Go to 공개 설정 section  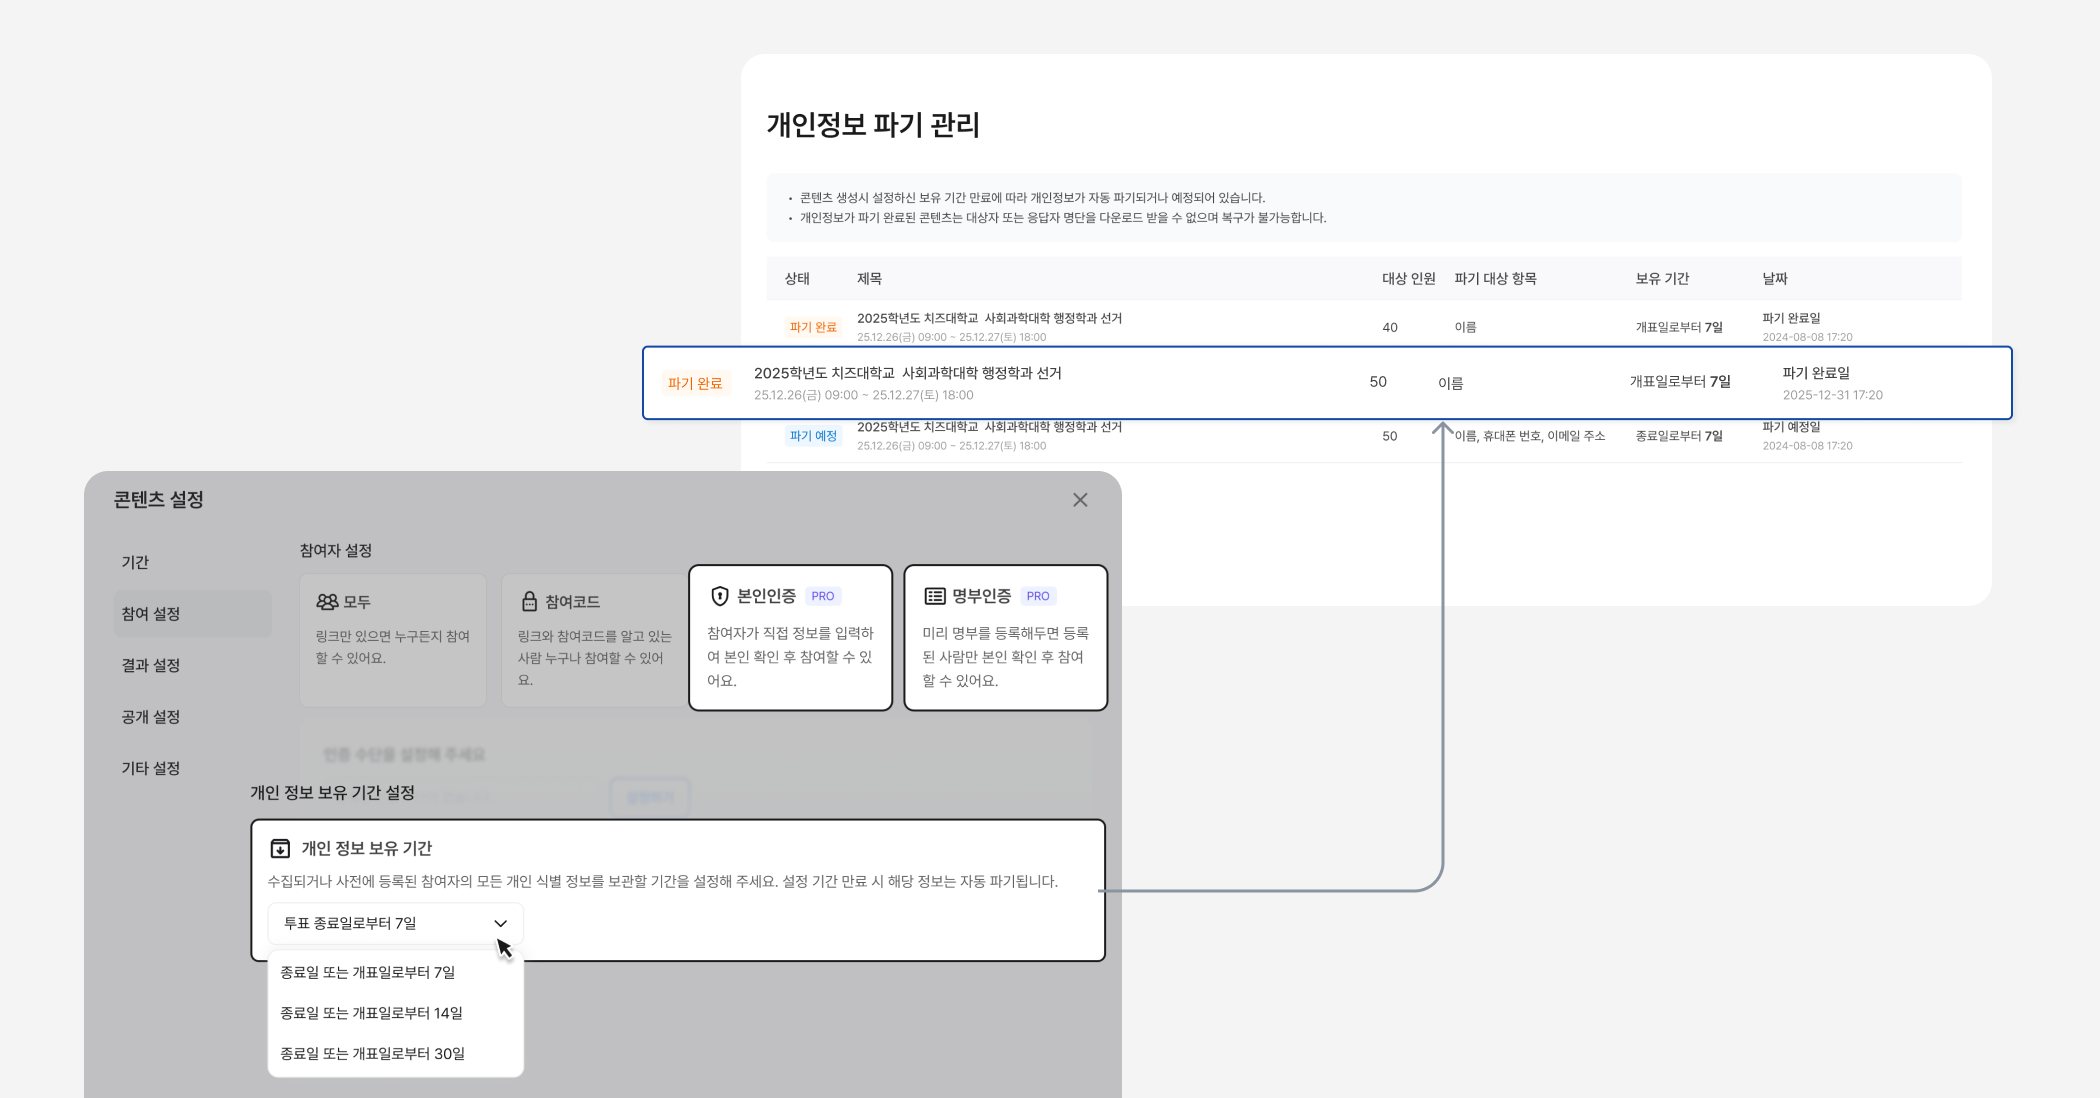coord(151,717)
